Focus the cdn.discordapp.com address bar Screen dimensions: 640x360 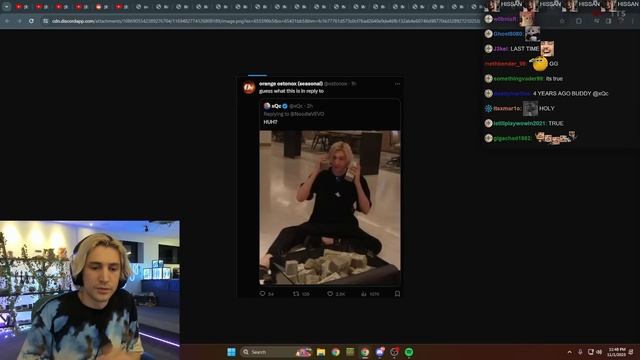coord(265,21)
